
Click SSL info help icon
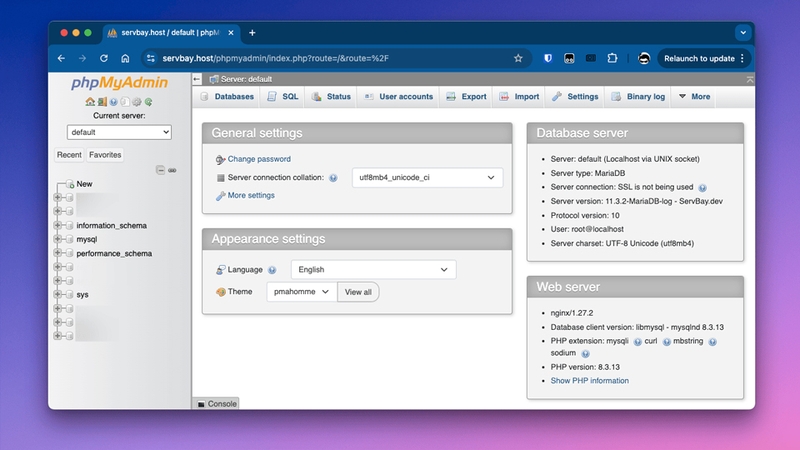tap(703, 188)
